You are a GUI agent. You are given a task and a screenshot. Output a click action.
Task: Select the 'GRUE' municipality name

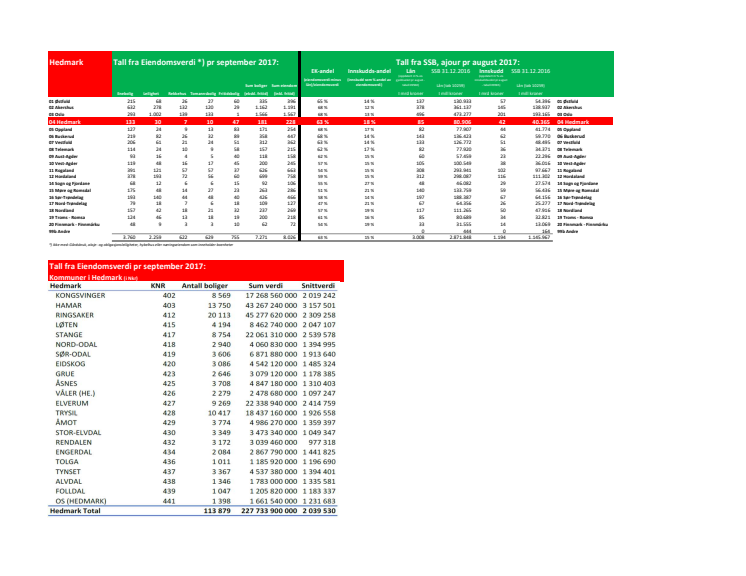coord(65,374)
